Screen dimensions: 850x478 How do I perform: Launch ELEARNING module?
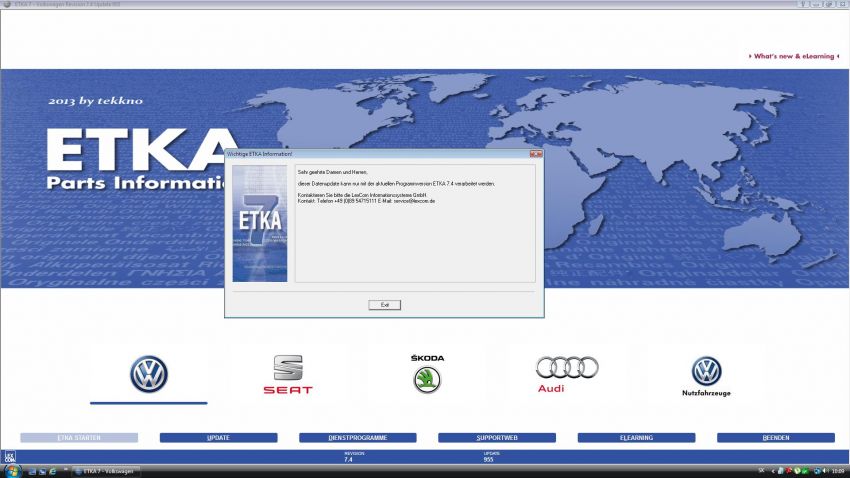click(x=636, y=437)
